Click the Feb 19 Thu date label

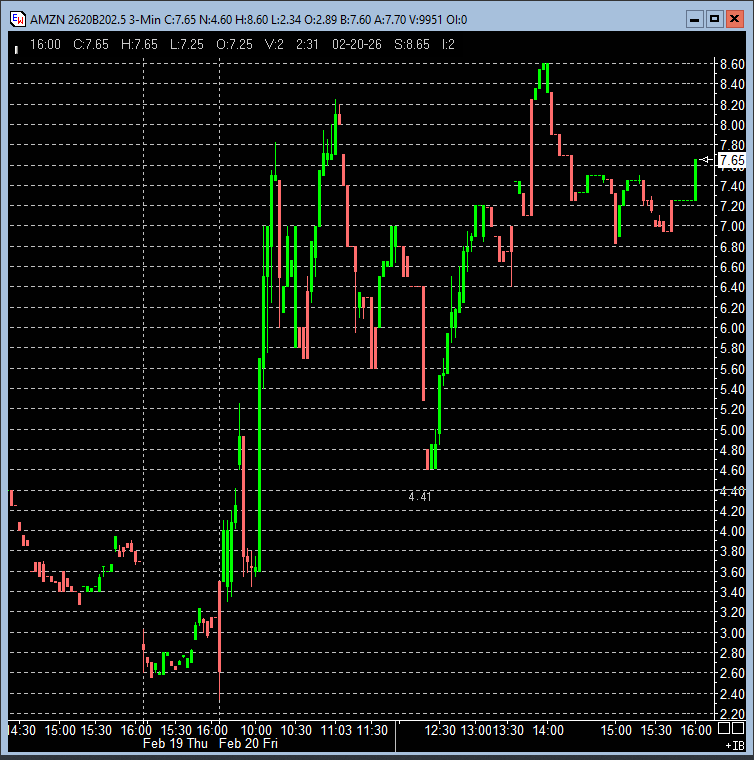[x=175, y=744]
